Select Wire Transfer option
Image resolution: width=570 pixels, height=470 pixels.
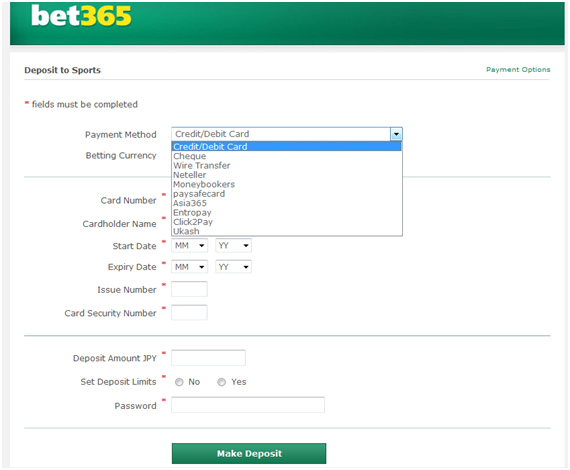(286, 165)
